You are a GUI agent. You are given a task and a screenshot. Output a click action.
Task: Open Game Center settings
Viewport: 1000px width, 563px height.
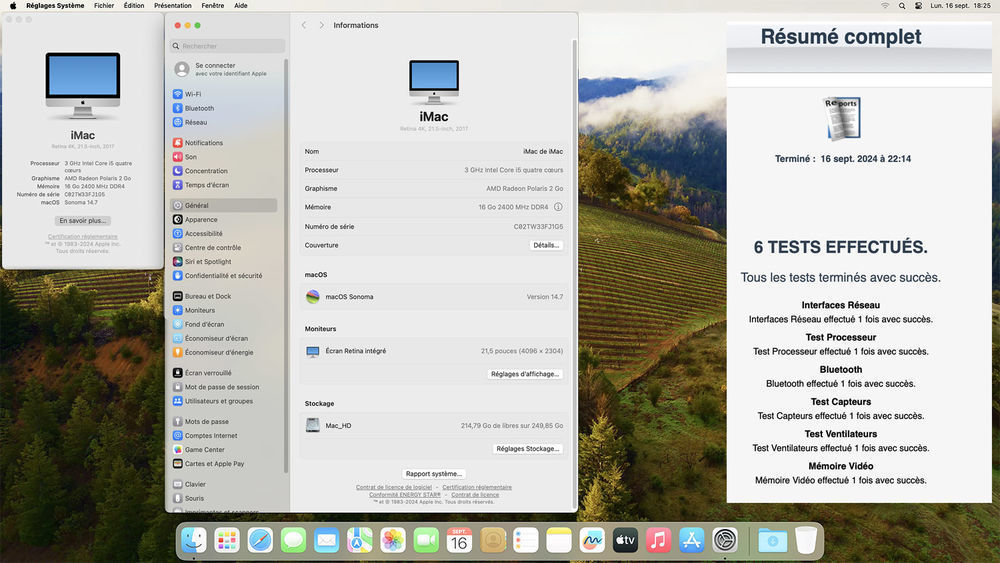coord(204,450)
